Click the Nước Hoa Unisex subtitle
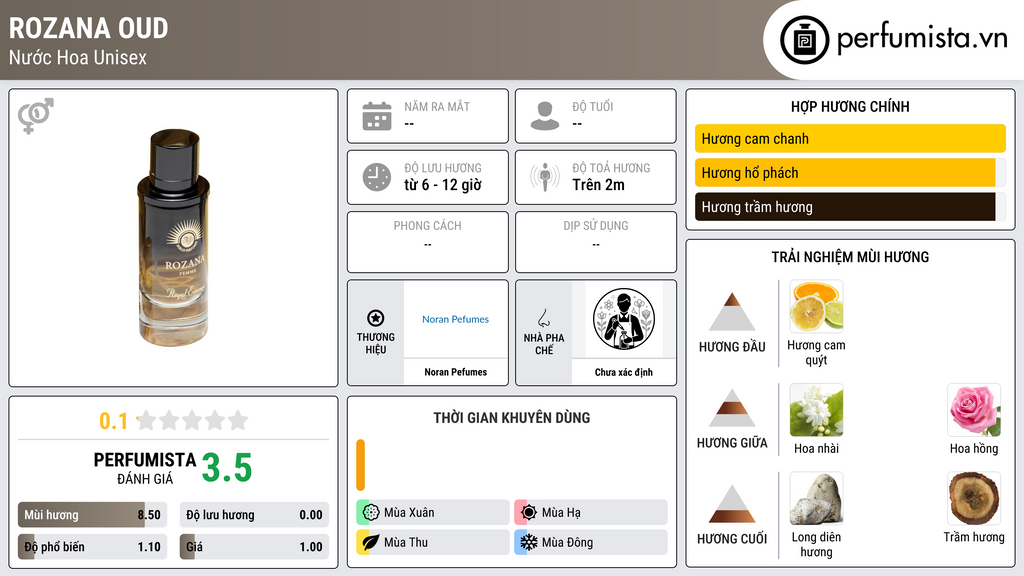Viewport: 1024px width, 576px height. pyautogui.click(x=78, y=57)
